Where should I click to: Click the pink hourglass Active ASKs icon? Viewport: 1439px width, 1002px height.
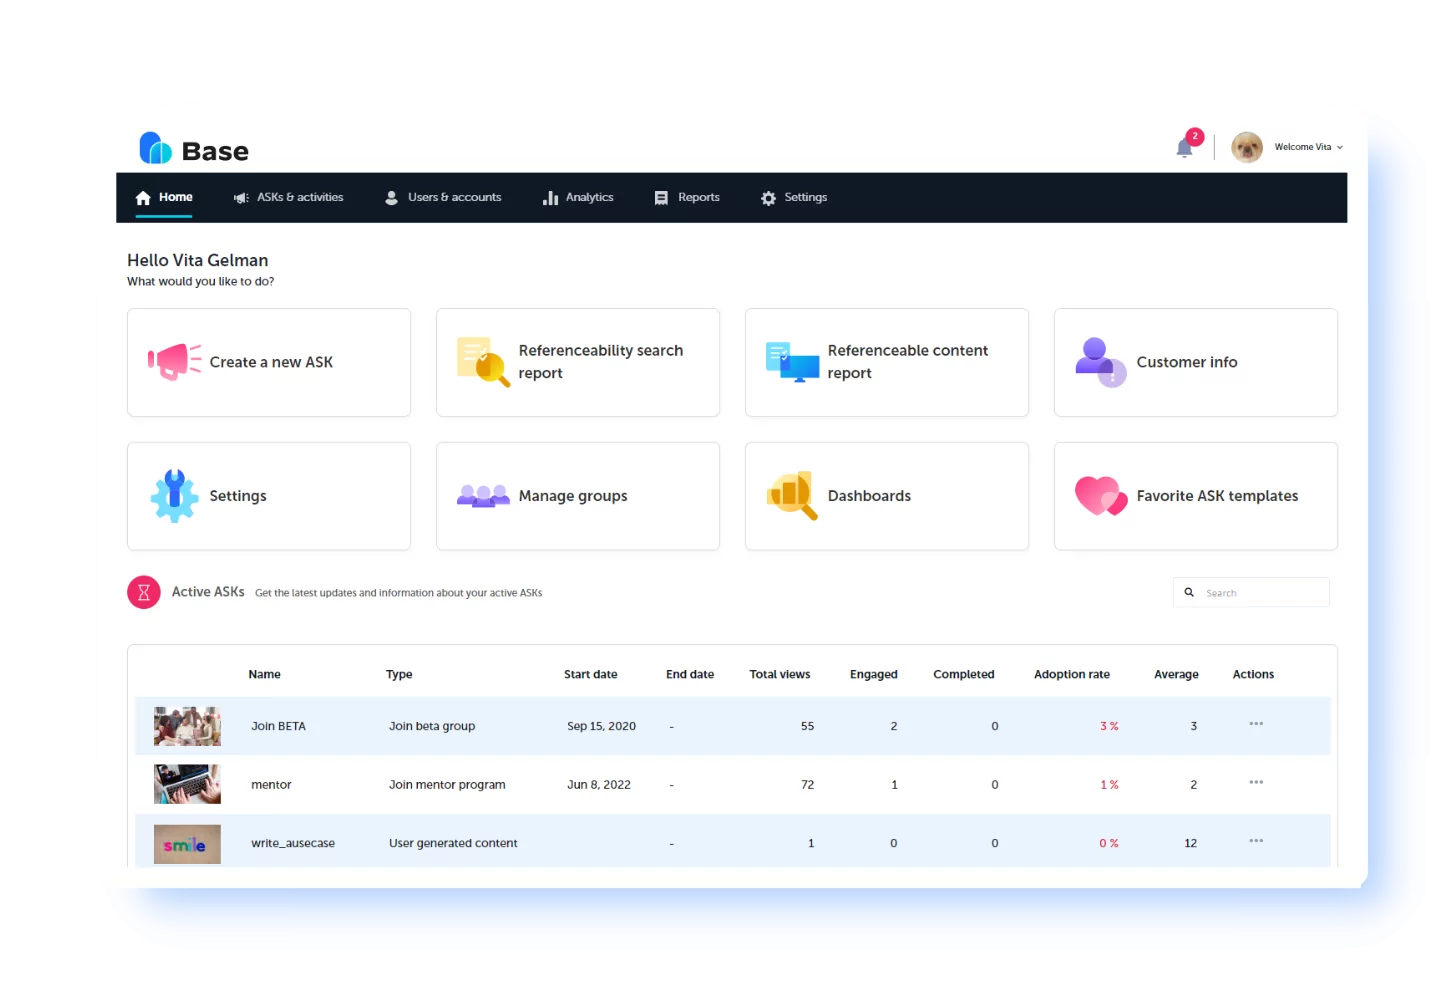[144, 592]
